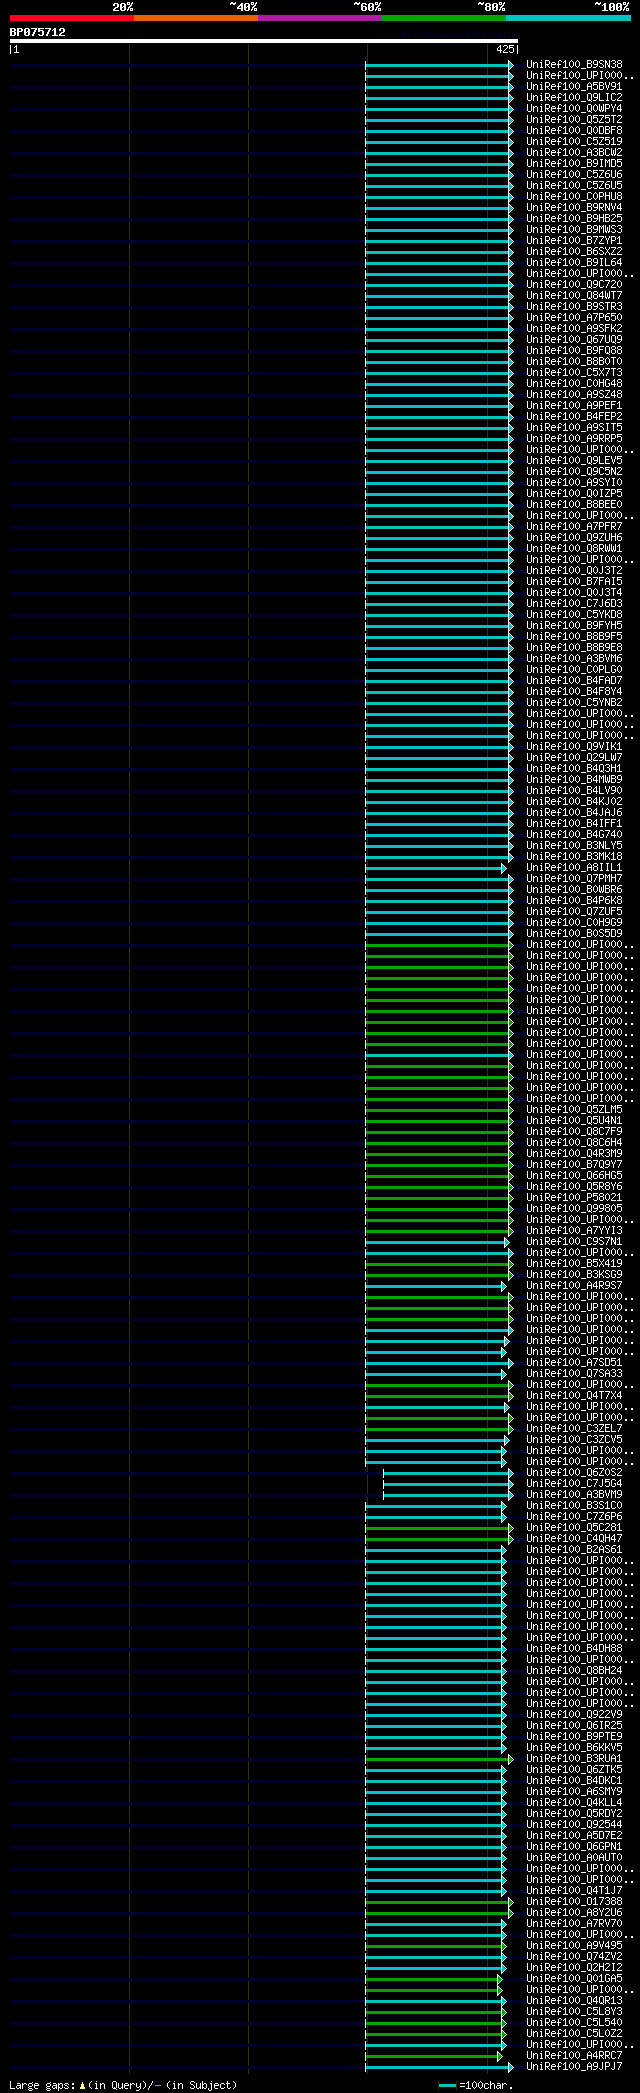
Task: Select the UniRef100_A7PFR7 label
Action: click(x=574, y=527)
